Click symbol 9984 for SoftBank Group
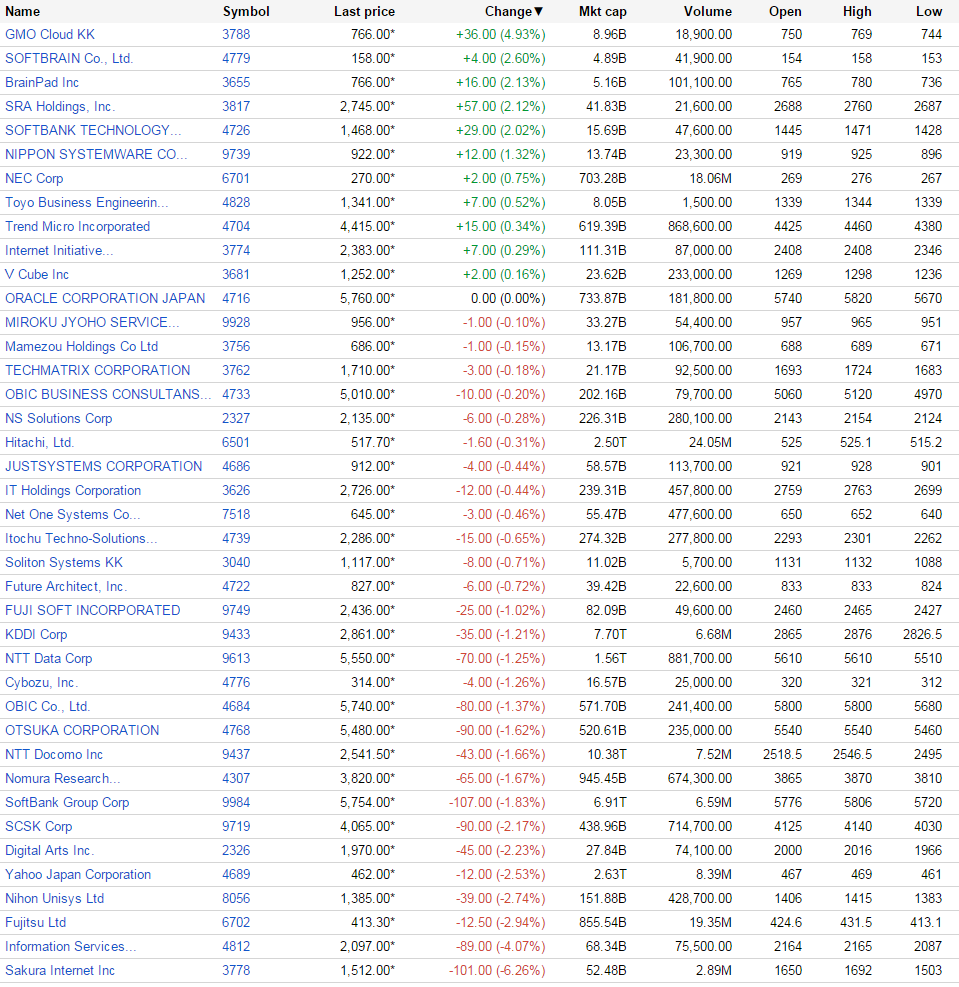 click(236, 803)
